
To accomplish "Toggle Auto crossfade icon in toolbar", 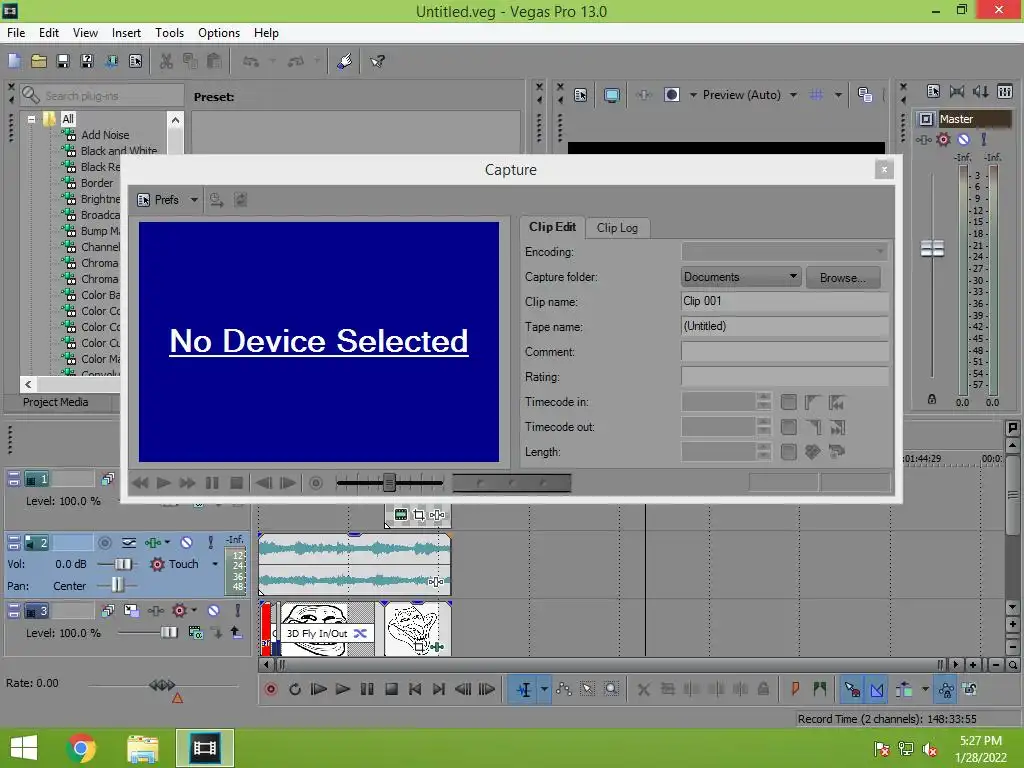I will (876, 689).
